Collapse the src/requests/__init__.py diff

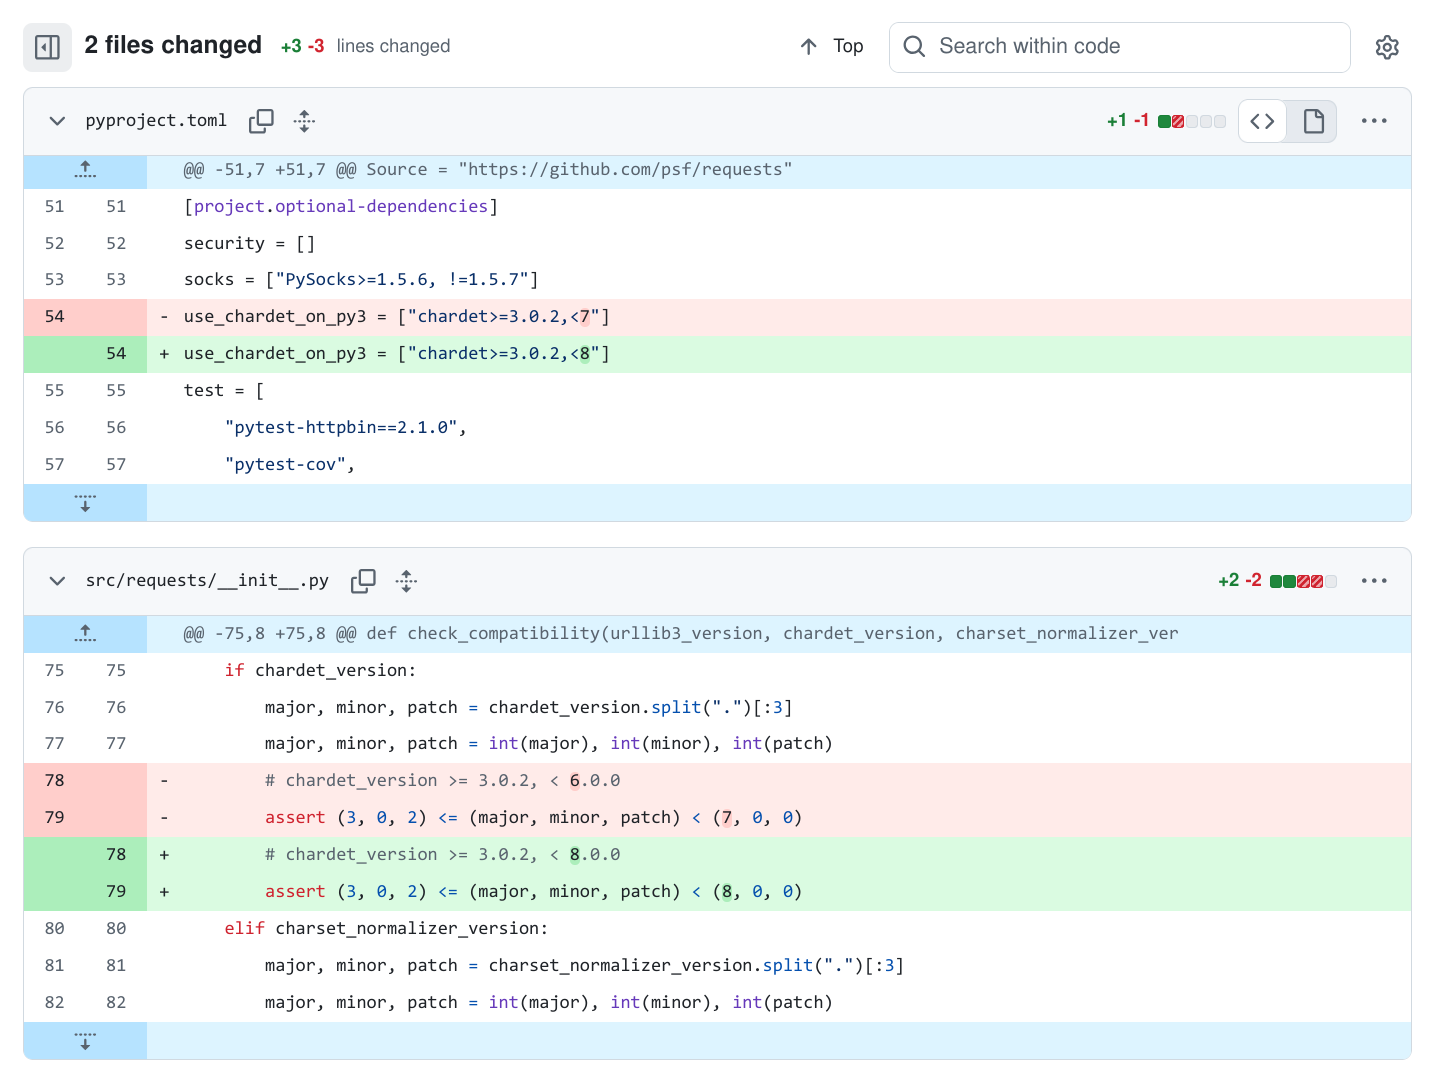pos(57,581)
